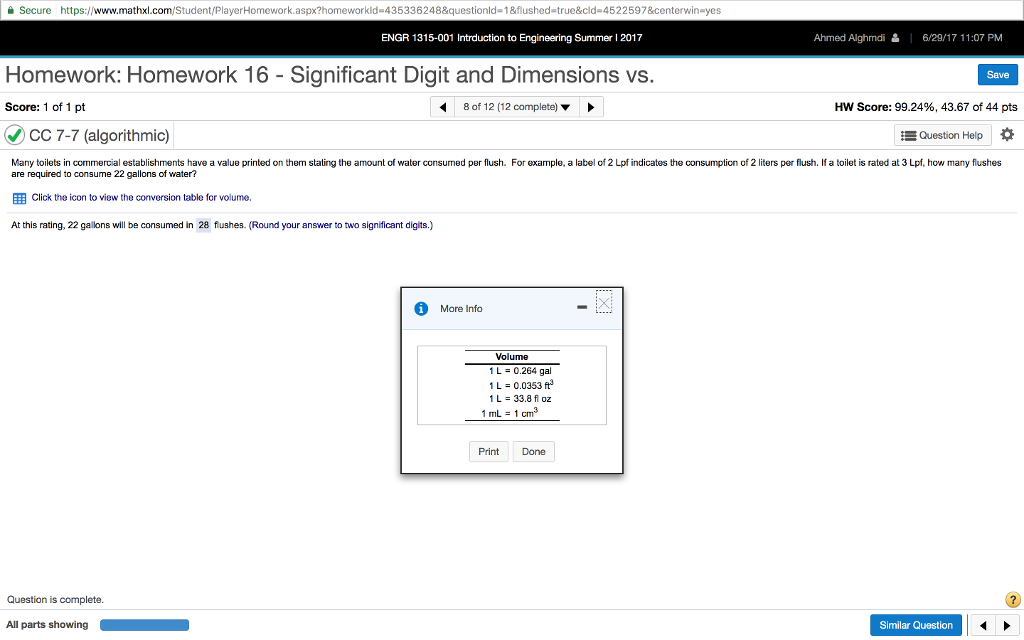Click the bottom-right next arrow
Image resolution: width=1024 pixels, height=640 pixels.
pyautogui.click(x=1004, y=626)
